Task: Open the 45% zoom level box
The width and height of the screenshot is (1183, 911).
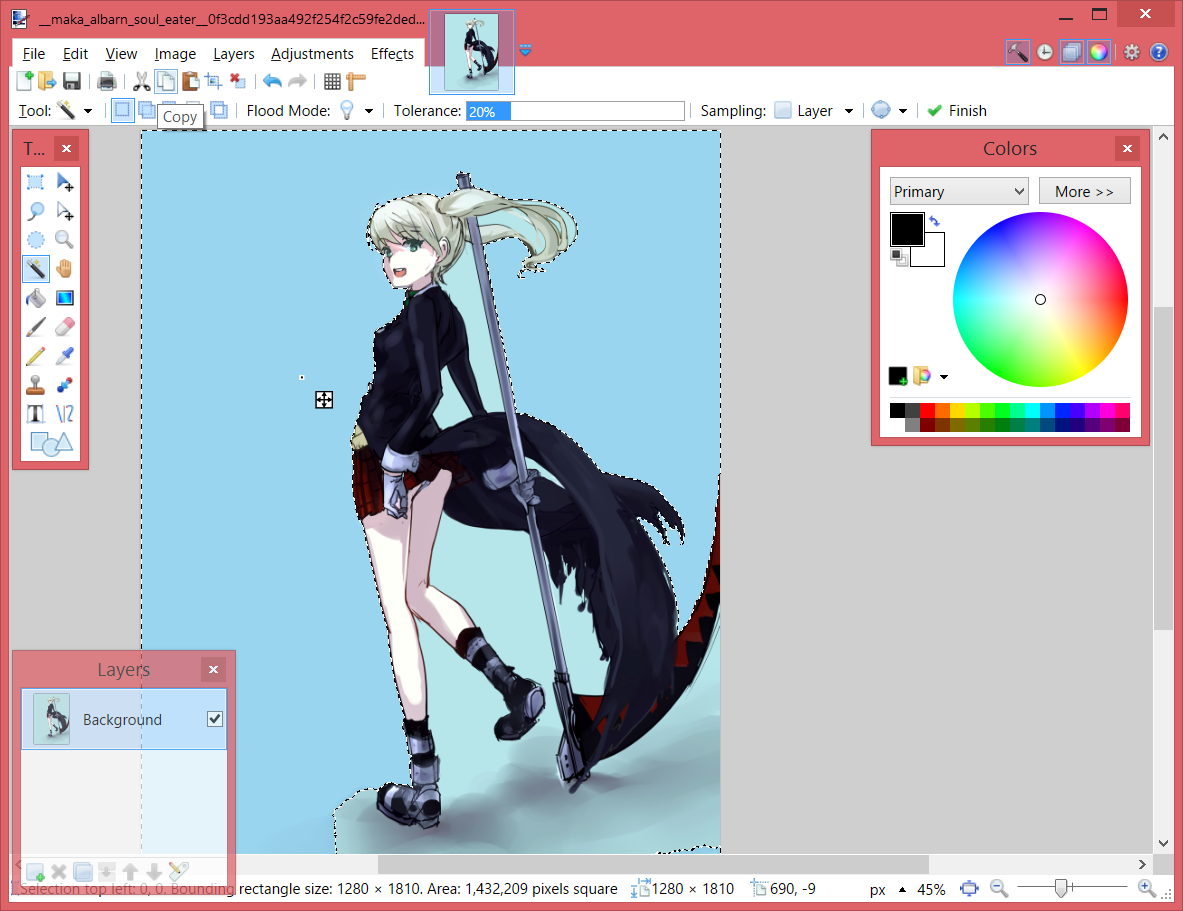Action: 931,889
